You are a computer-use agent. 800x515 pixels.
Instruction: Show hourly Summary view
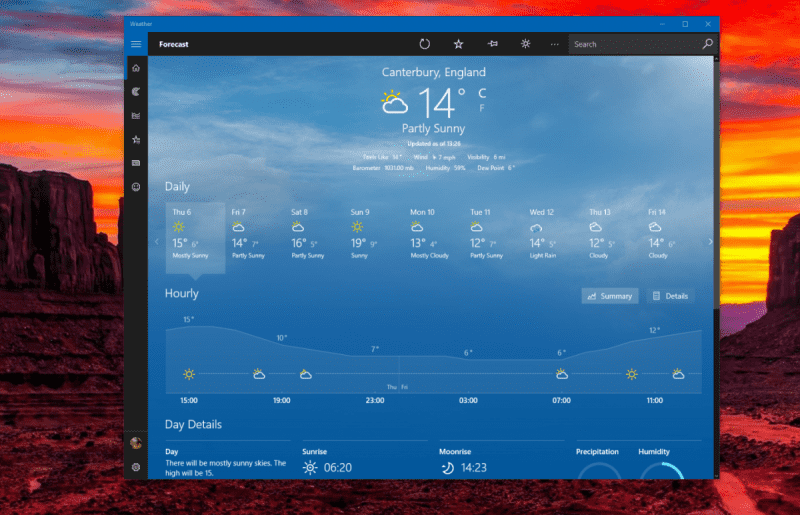(609, 296)
